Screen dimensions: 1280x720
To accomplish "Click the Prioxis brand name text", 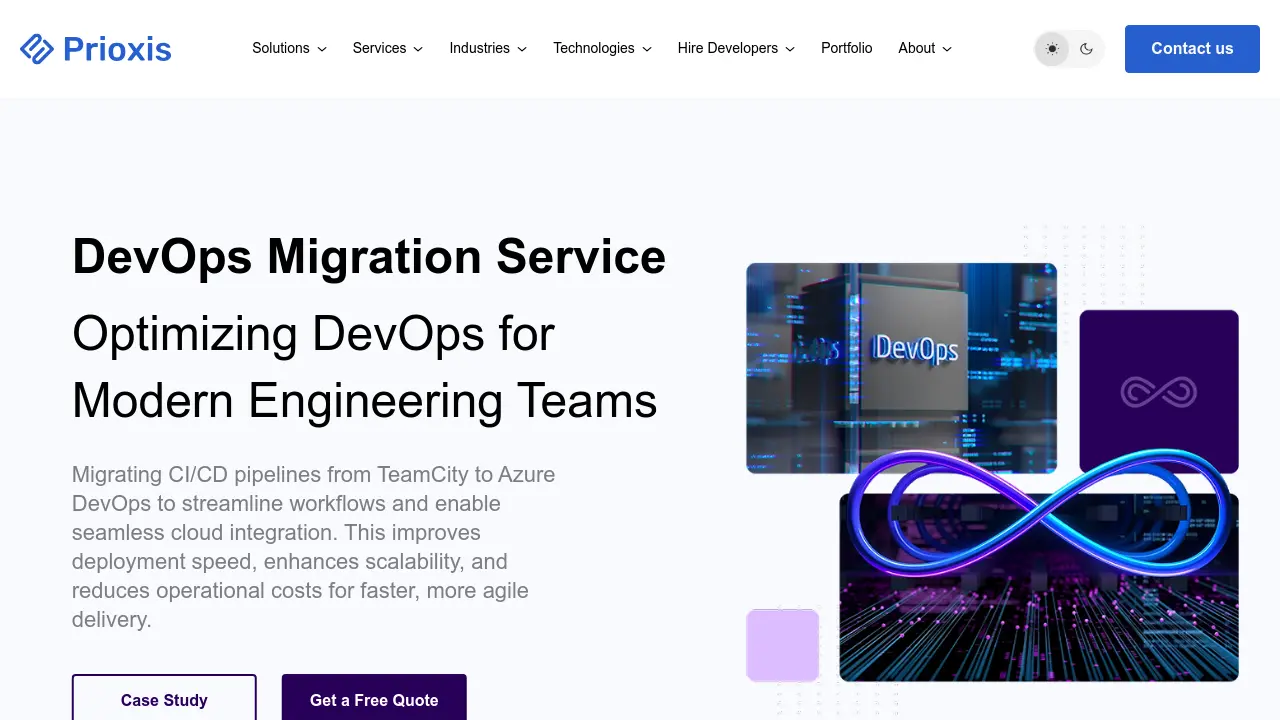I will click(117, 48).
